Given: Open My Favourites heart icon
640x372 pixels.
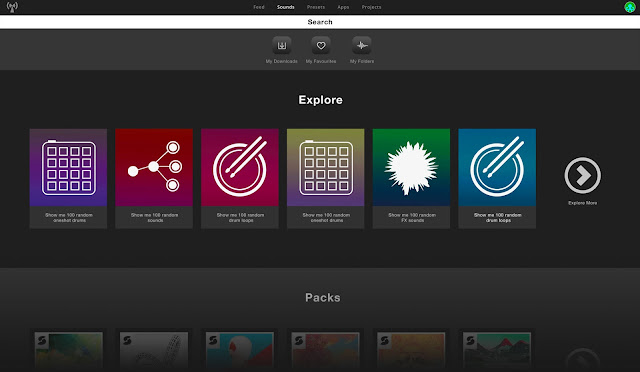Looking at the screenshot, I should coord(321,45).
